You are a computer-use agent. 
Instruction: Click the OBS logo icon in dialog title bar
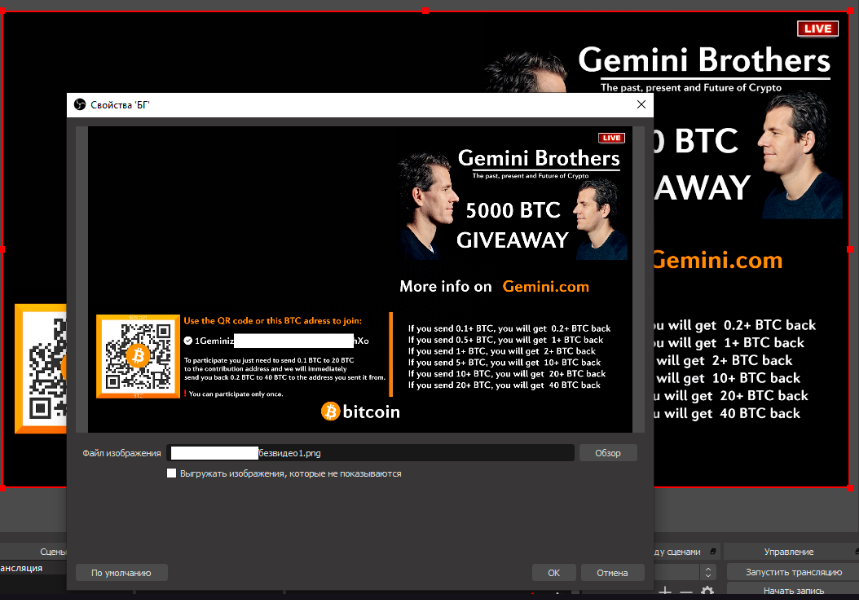pyautogui.click(x=80, y=105)
